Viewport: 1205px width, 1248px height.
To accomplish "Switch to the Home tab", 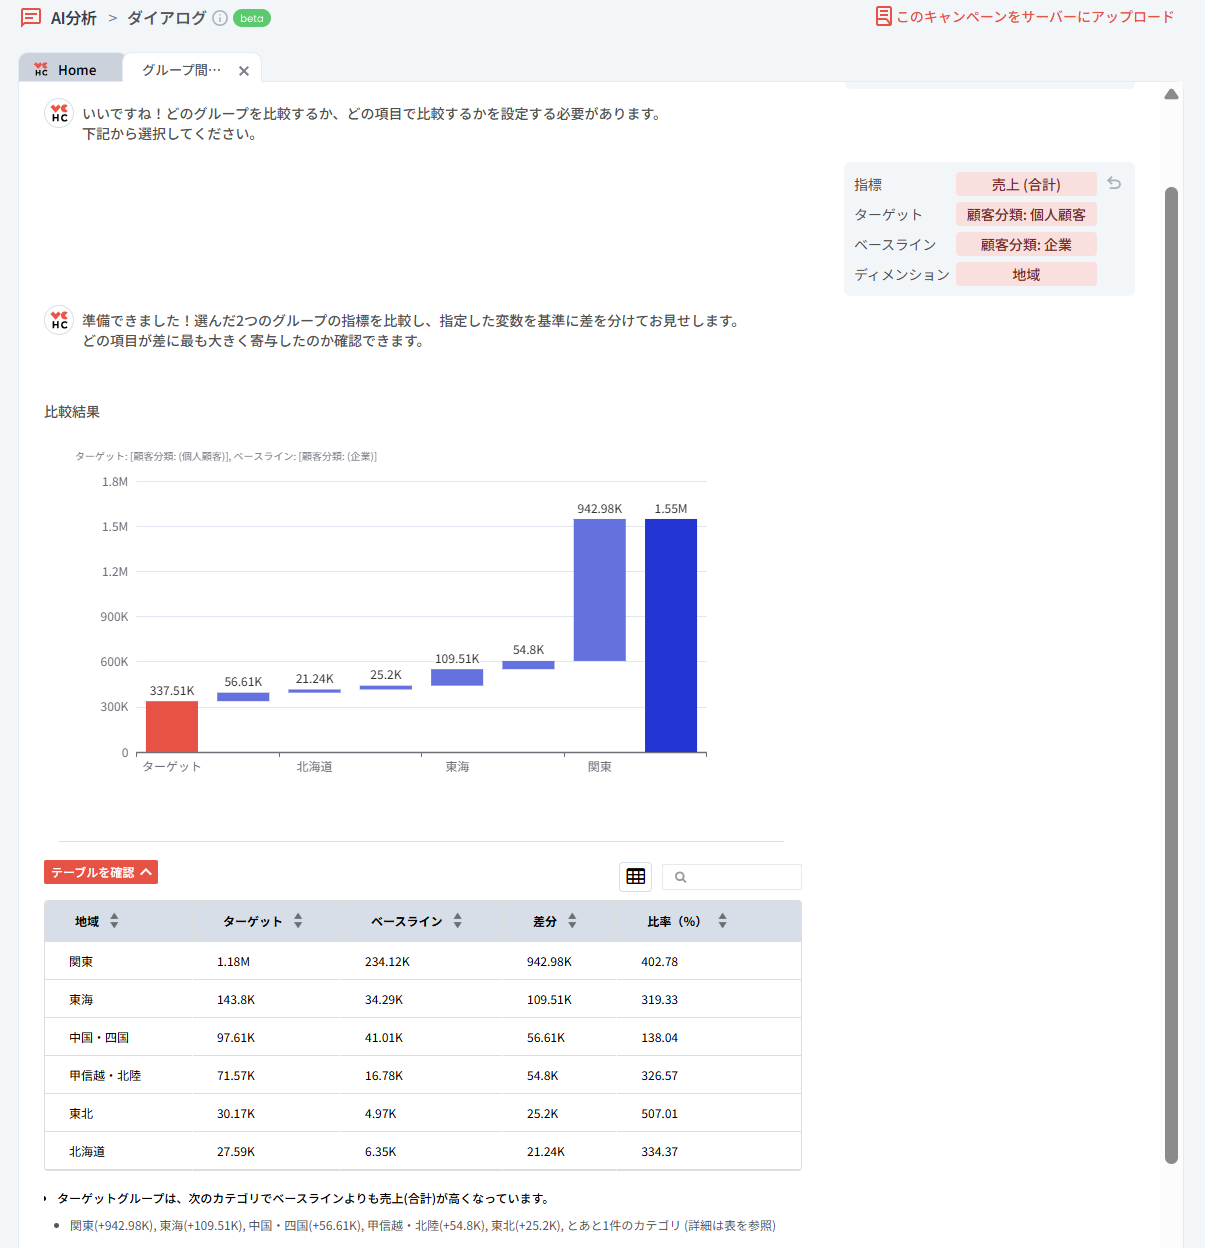I will 70,70.
